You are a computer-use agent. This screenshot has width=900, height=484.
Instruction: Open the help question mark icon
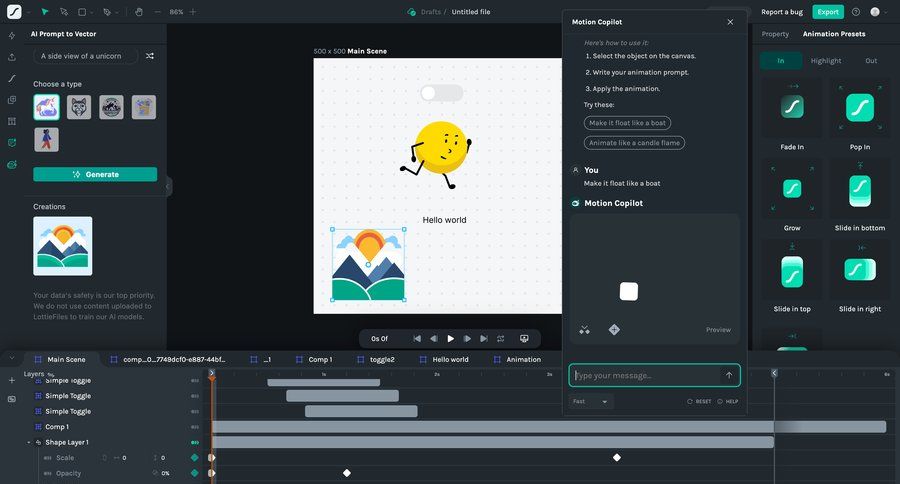[856, 11]
